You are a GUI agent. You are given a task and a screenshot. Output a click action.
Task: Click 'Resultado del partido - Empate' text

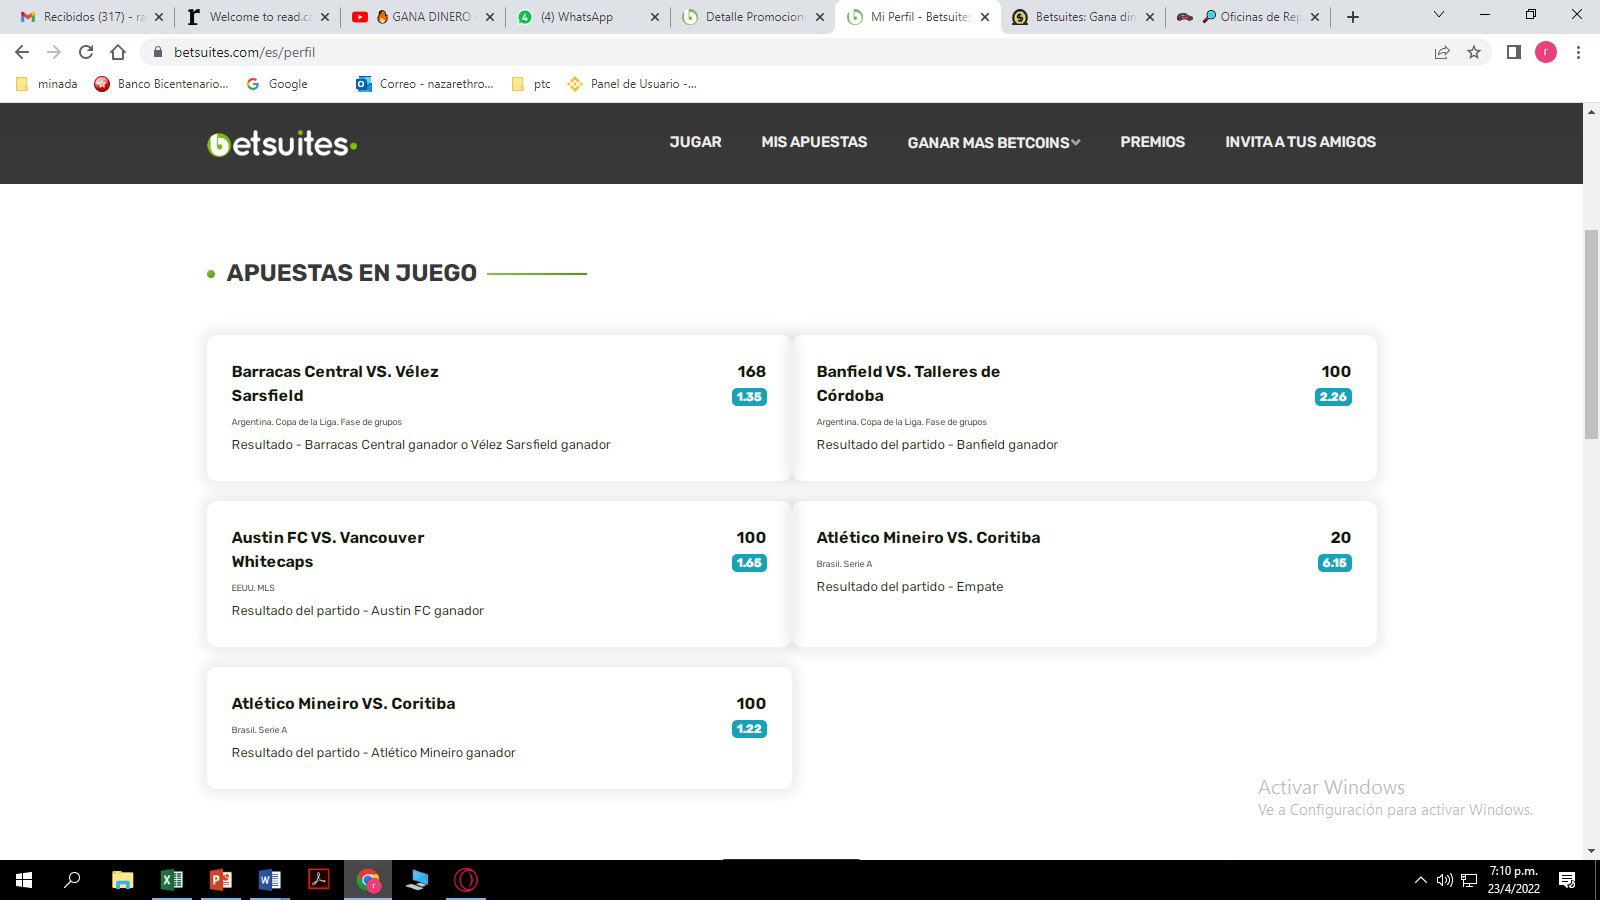910,587
